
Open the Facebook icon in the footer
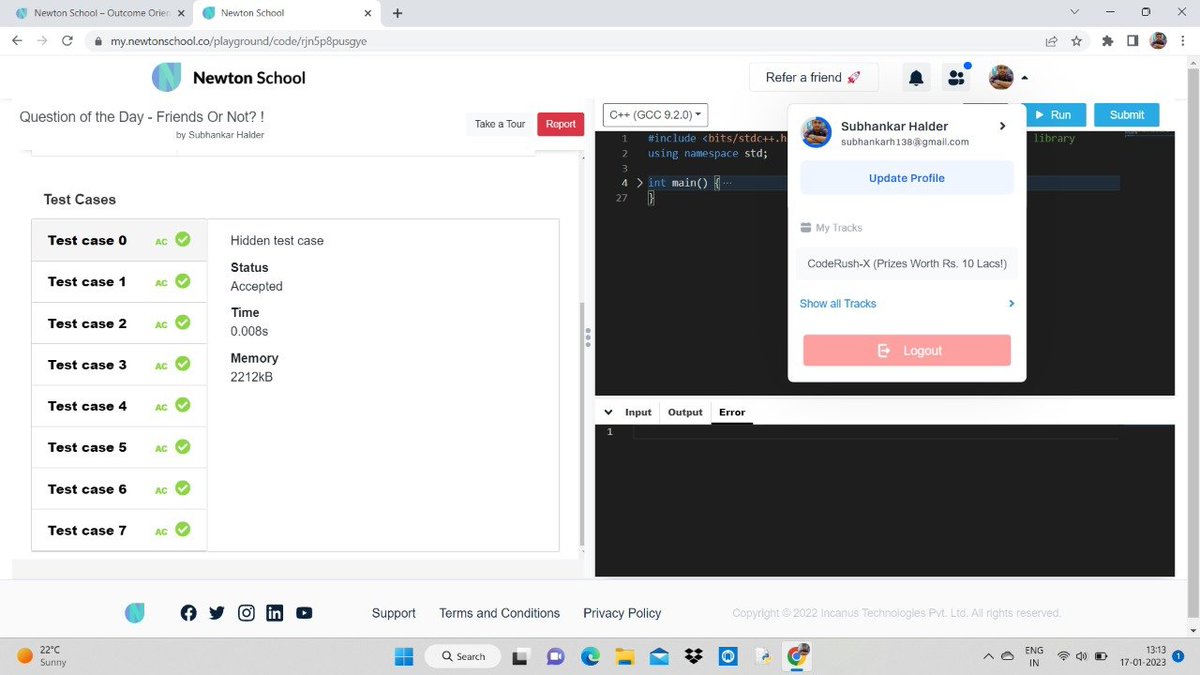click(188, 613)
